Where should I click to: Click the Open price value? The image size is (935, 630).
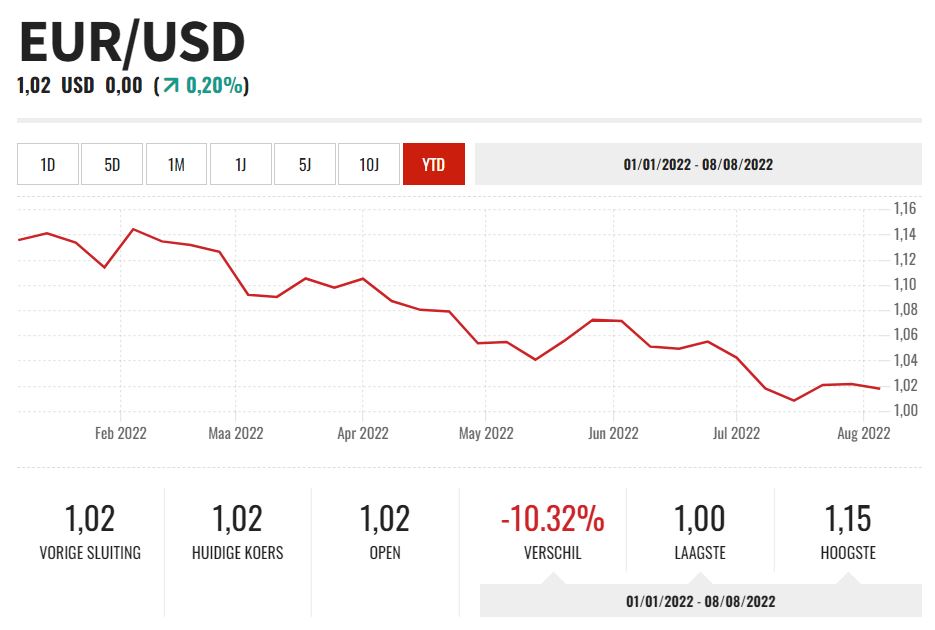[x=385, y=519]
